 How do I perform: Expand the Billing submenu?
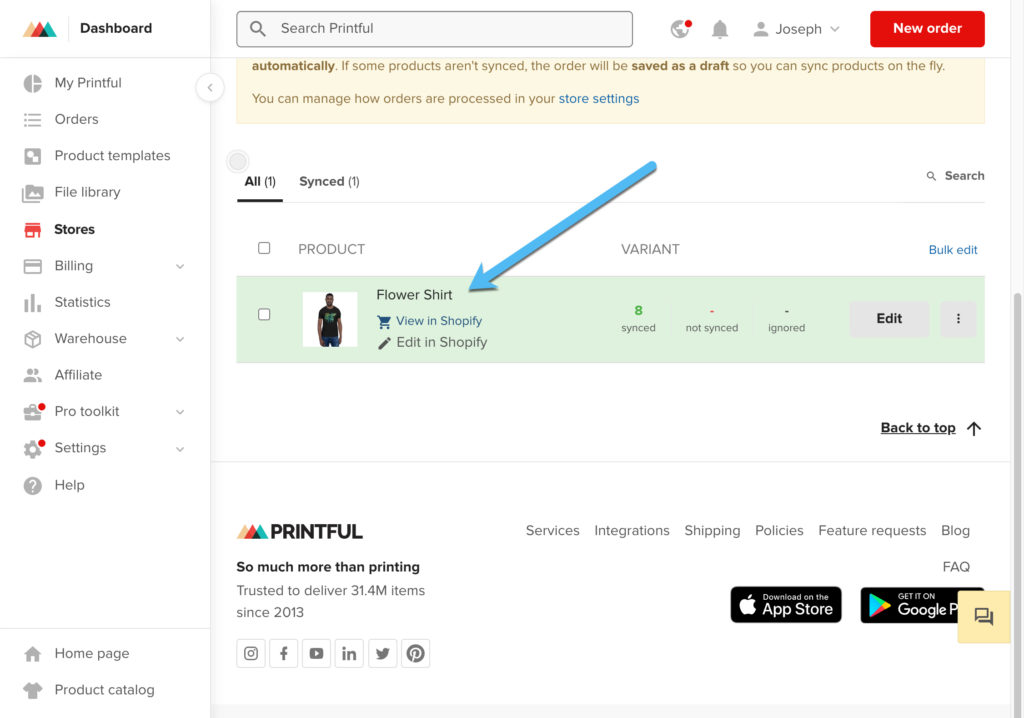180,267
